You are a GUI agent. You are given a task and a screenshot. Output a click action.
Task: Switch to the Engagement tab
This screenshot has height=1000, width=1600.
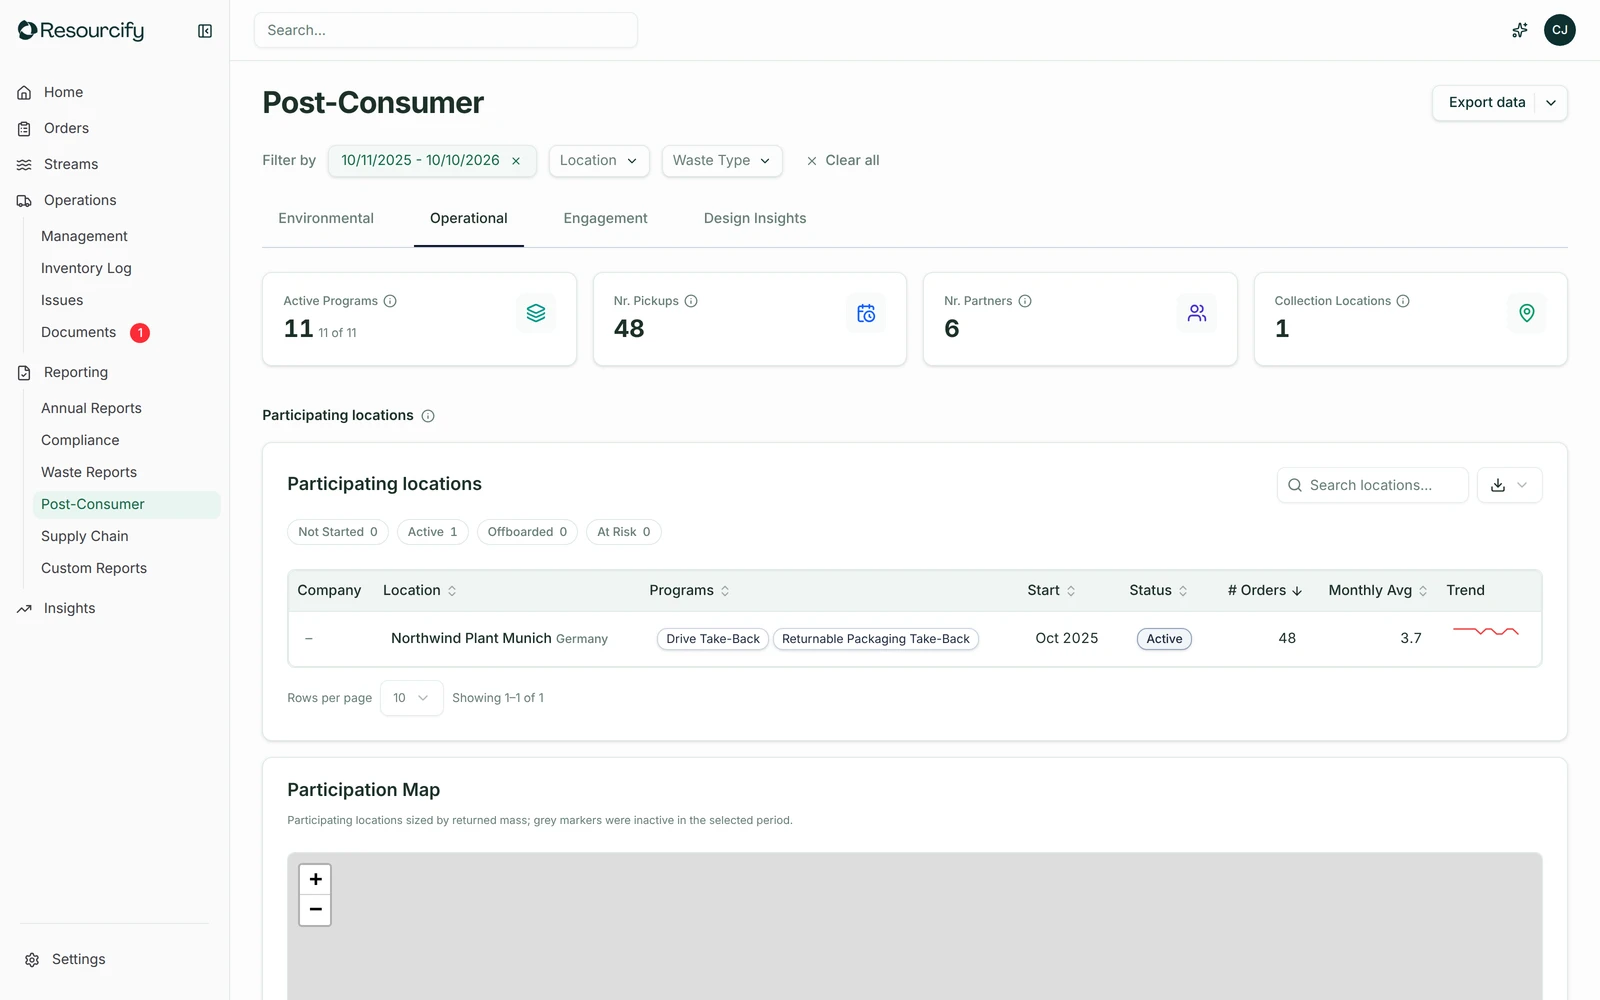(x=605, y=218)
